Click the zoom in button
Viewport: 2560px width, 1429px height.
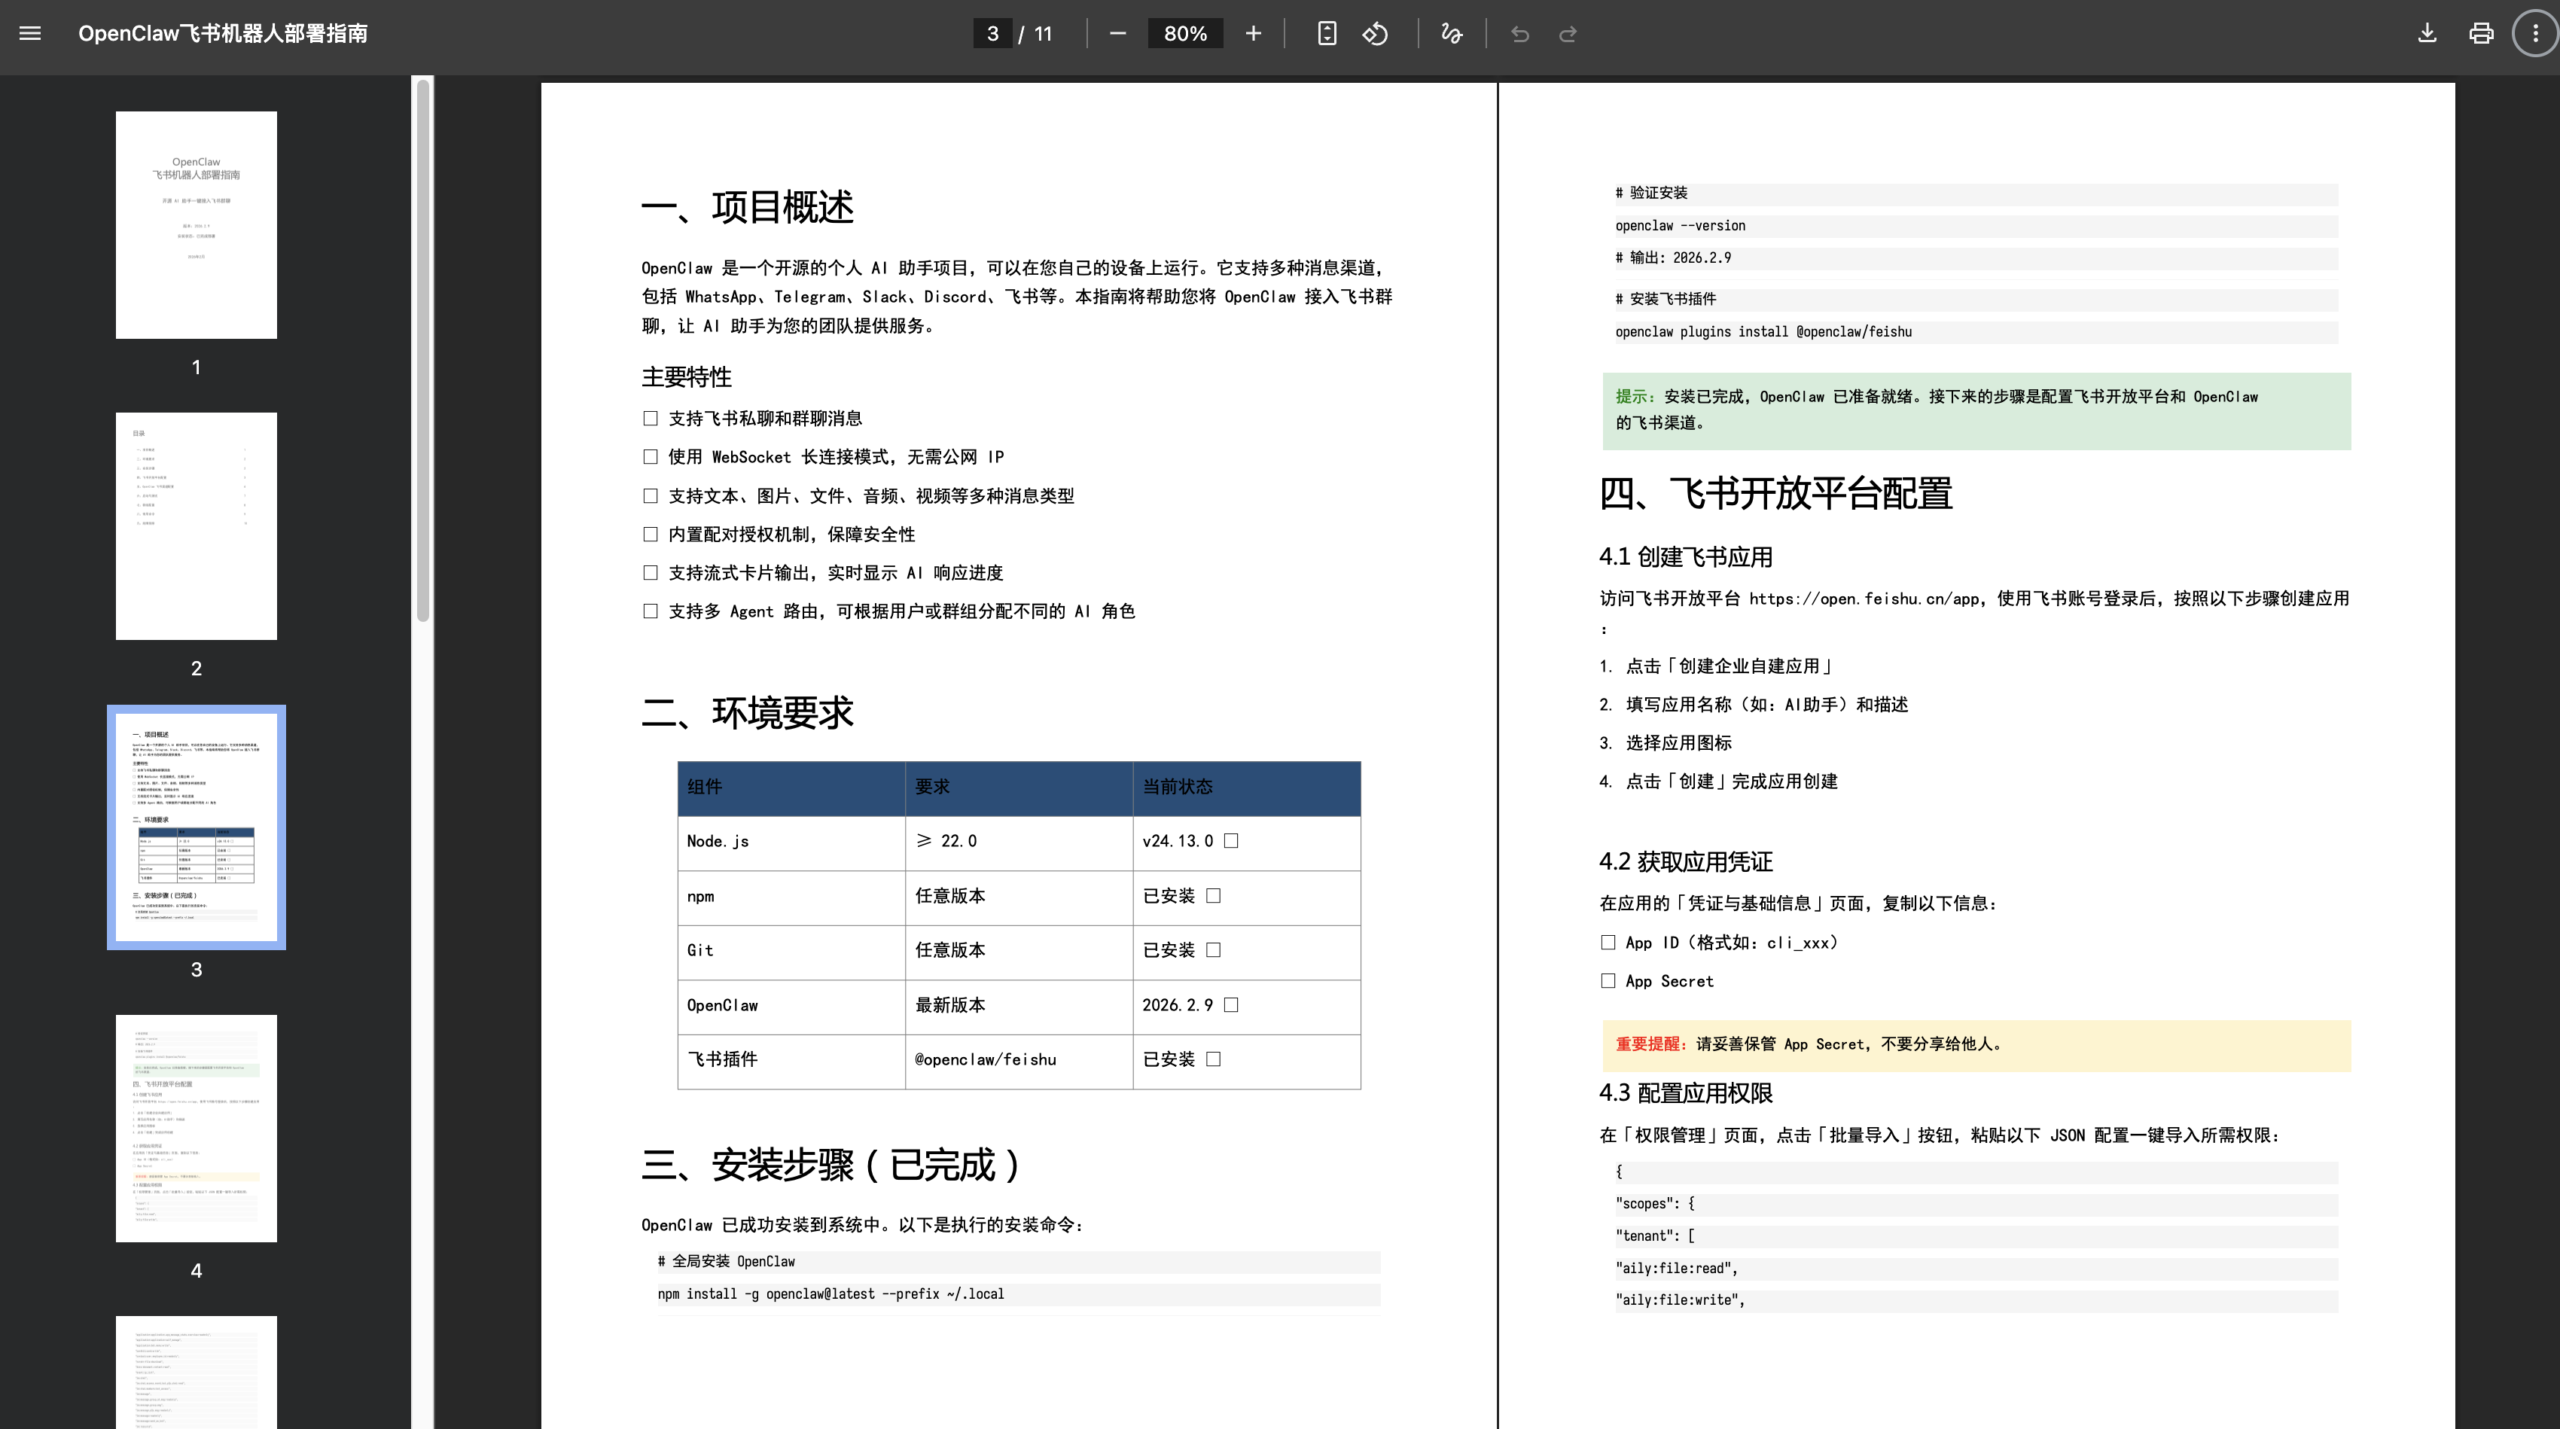(1252, 33)
